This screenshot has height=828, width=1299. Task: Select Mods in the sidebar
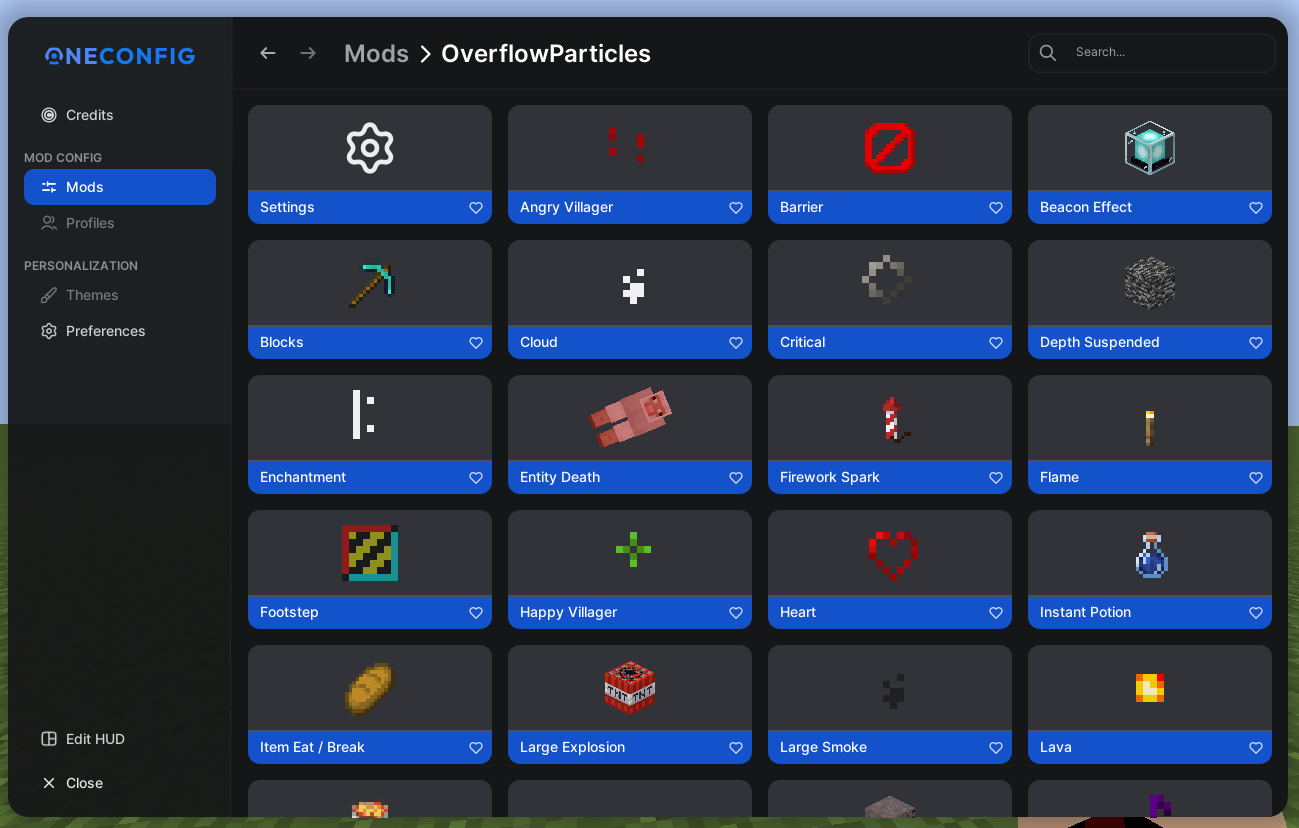(x=120, y=187)
